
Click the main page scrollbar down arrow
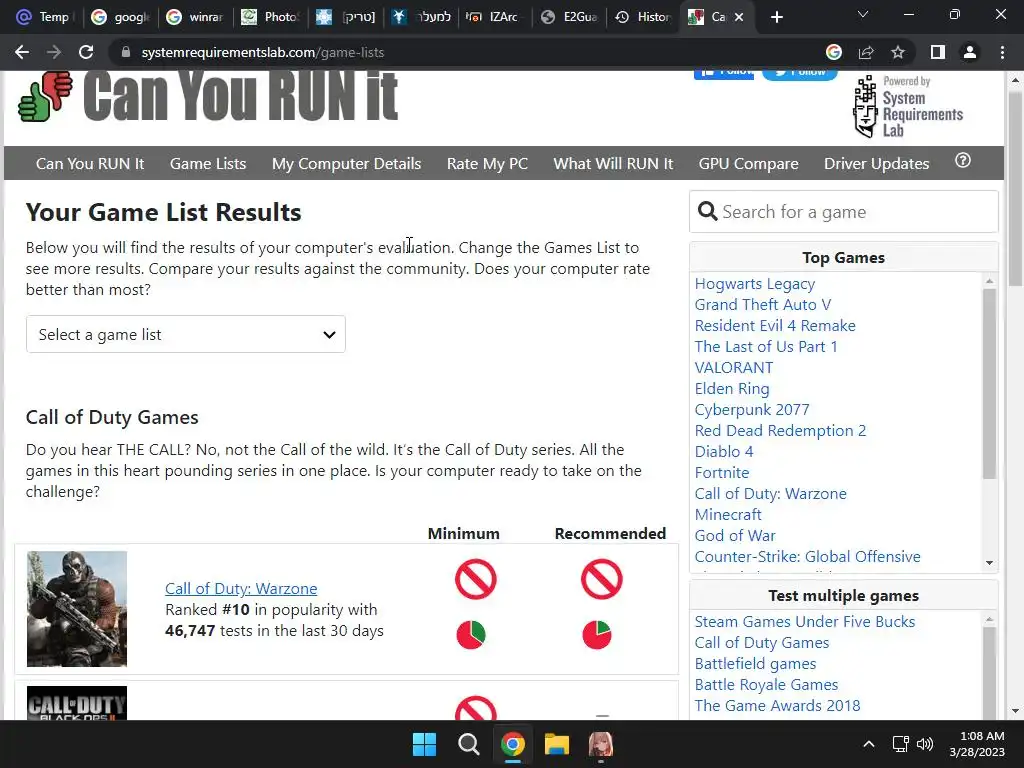(x=1015, y=711)
